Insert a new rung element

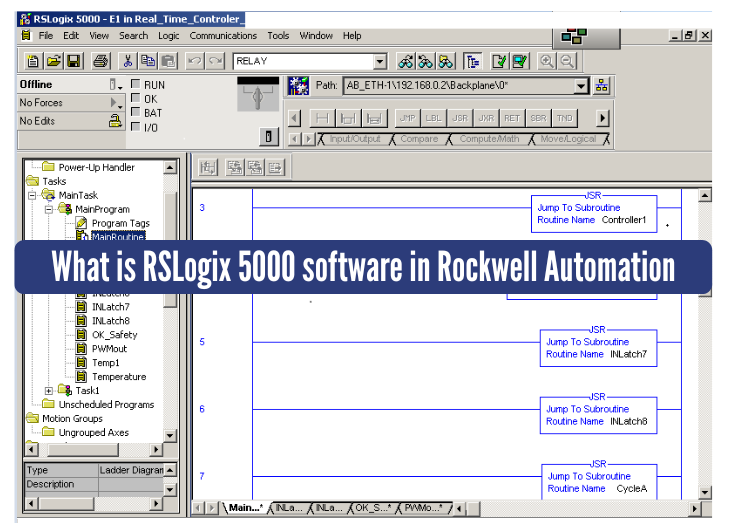coord(322,118)
